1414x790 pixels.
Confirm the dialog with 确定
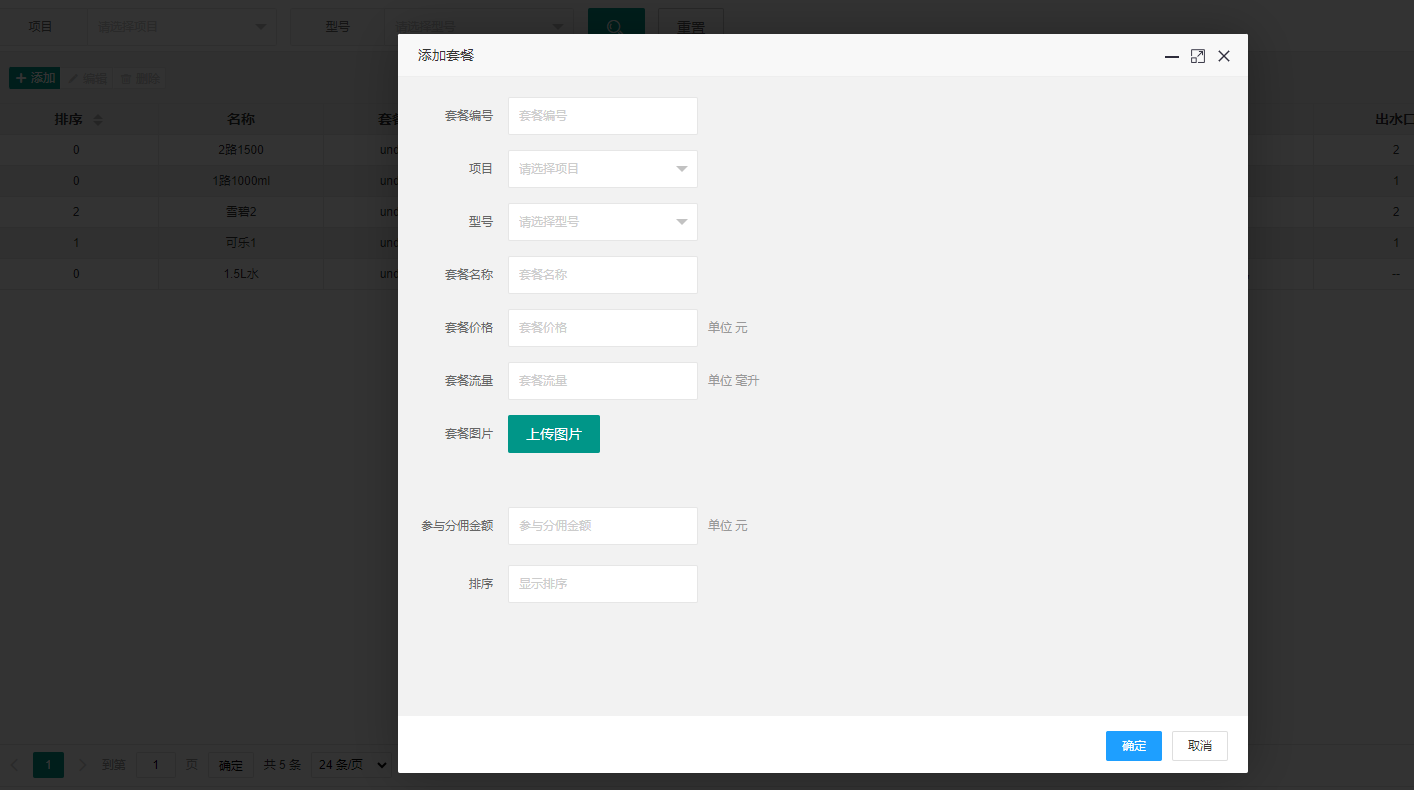(x=1134, y=746)
